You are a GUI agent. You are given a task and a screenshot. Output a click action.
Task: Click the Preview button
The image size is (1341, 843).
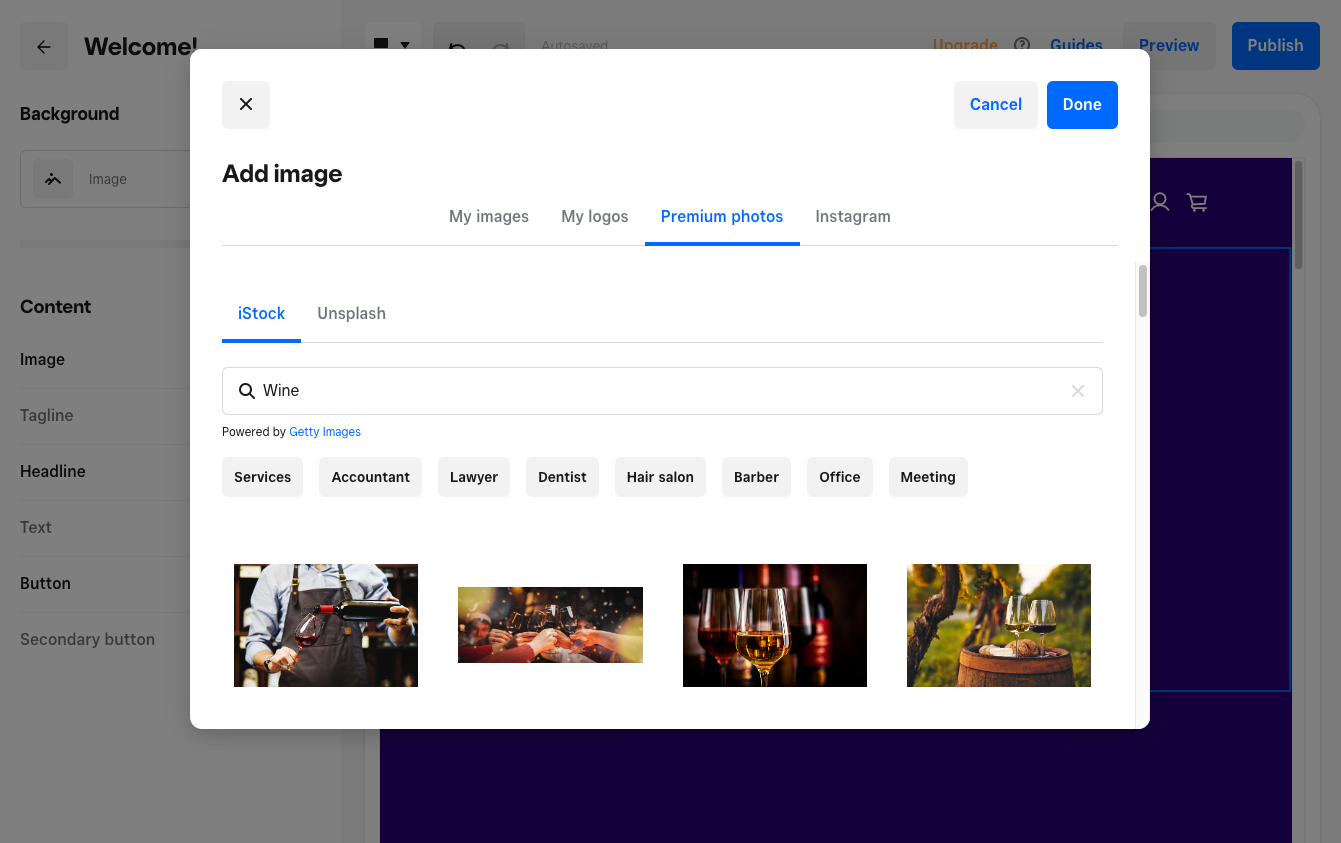tap(1169, 46)
